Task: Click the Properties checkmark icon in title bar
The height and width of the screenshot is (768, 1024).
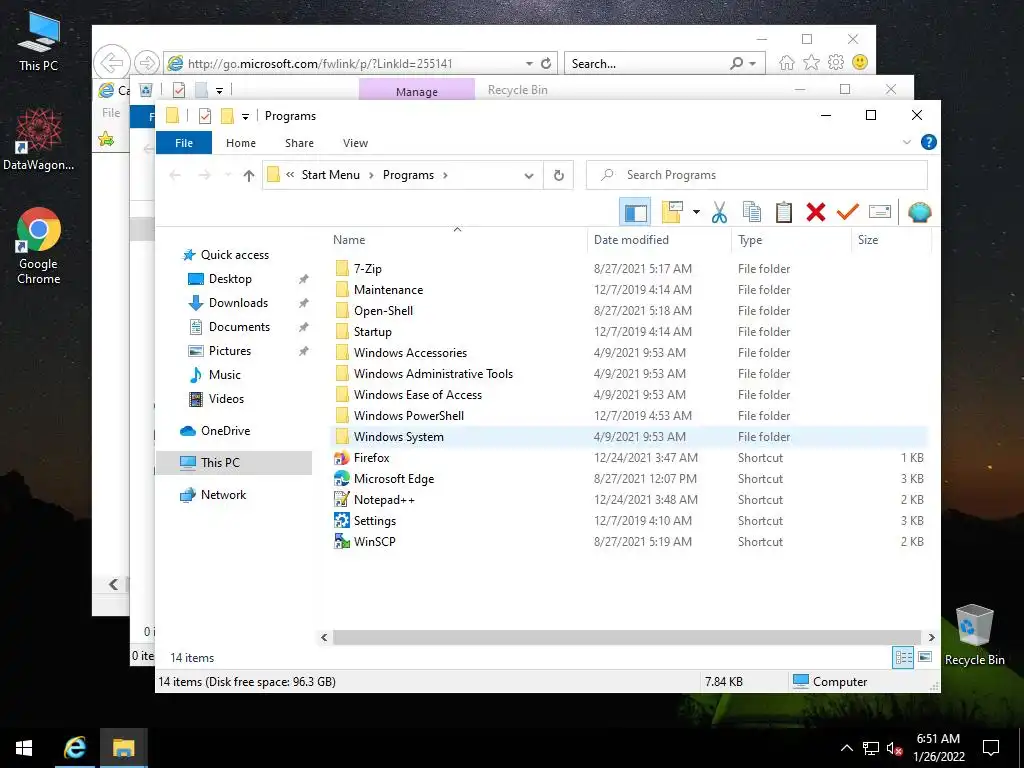Action: click(205, 116)
